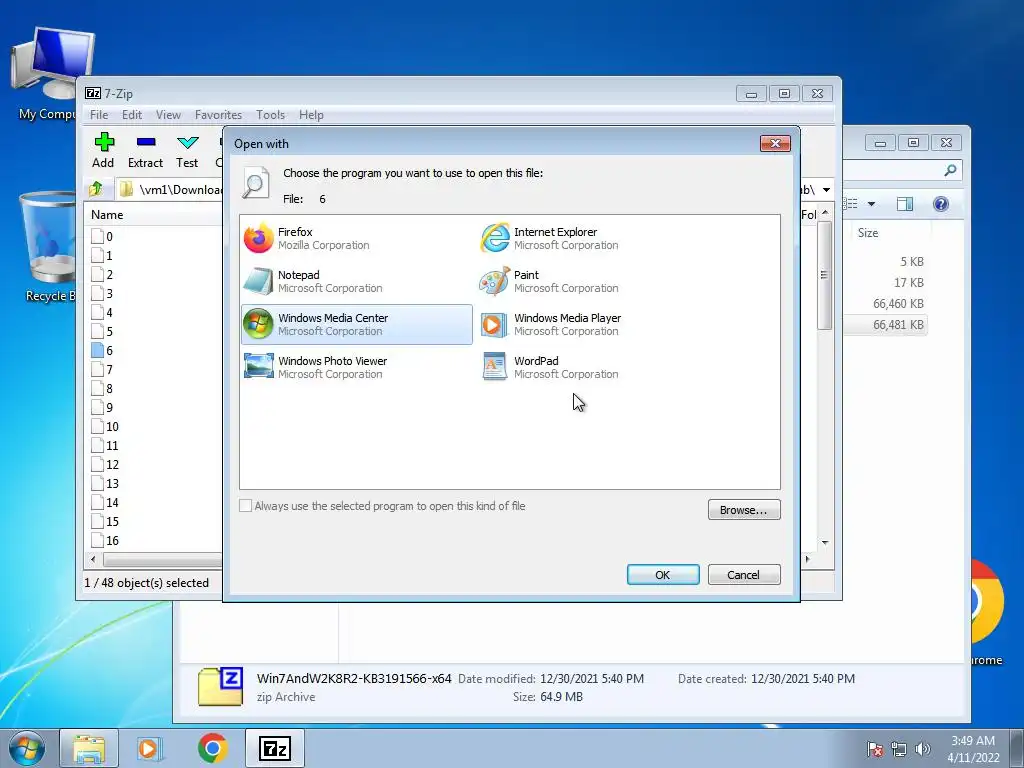Launch Windows Media Player from taskbar

pyautogui.click(x=149, y=748)
